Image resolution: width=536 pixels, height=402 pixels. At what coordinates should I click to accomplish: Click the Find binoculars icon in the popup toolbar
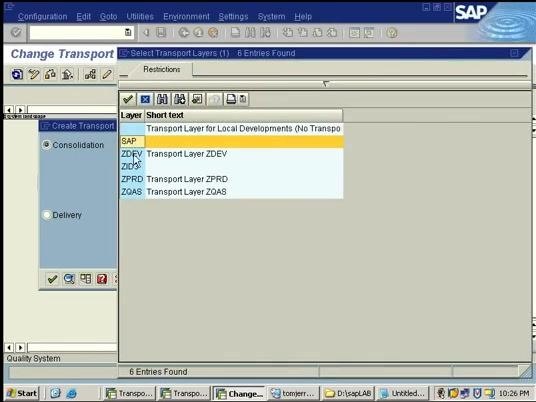[162, 99]
